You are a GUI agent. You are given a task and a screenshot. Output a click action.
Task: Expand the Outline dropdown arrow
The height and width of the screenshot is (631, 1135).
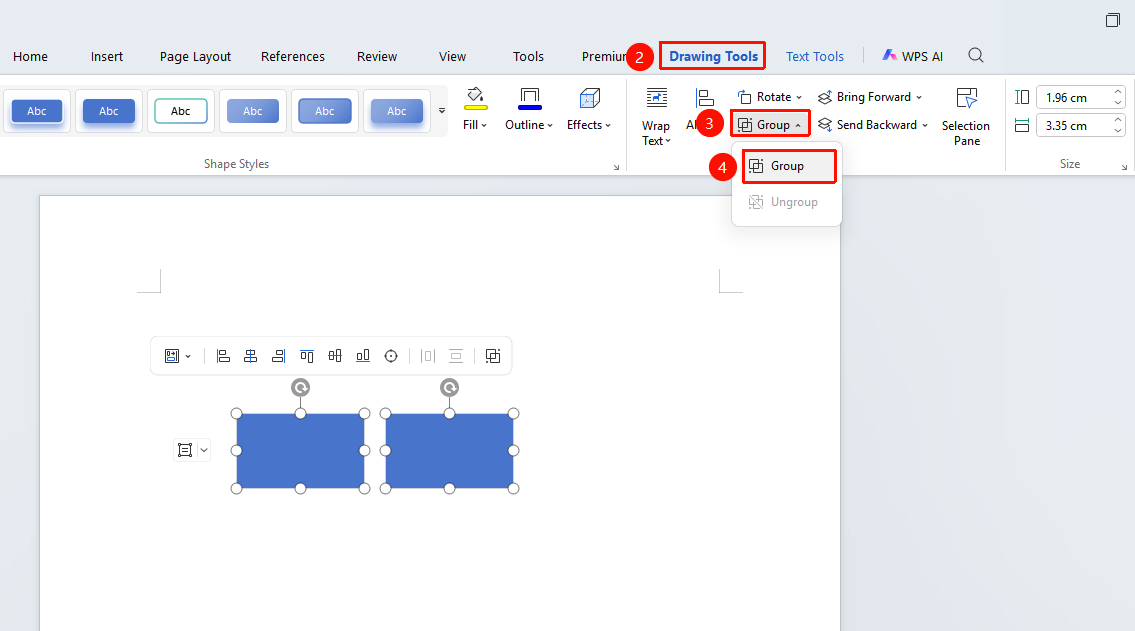pyautogui.click(x=550, y=125)
